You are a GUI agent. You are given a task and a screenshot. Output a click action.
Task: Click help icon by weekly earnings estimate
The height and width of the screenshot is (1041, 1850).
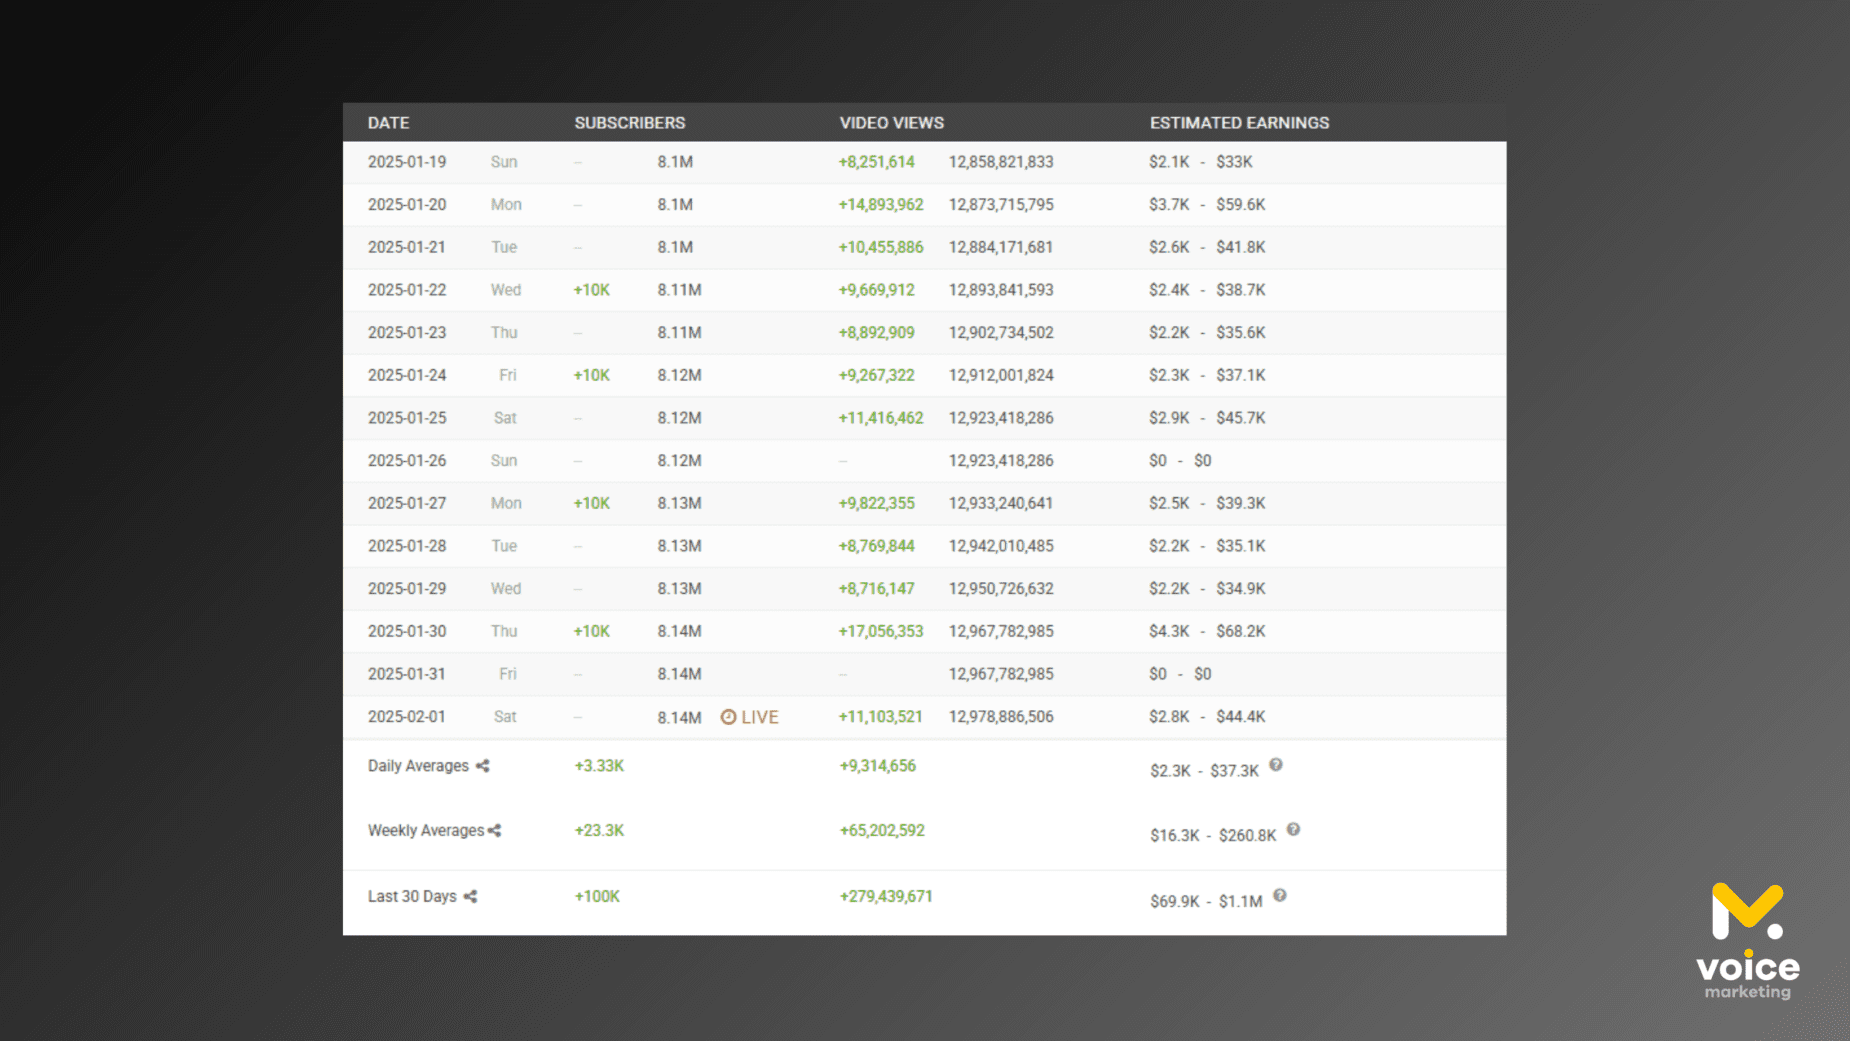tap(1293, 830)
